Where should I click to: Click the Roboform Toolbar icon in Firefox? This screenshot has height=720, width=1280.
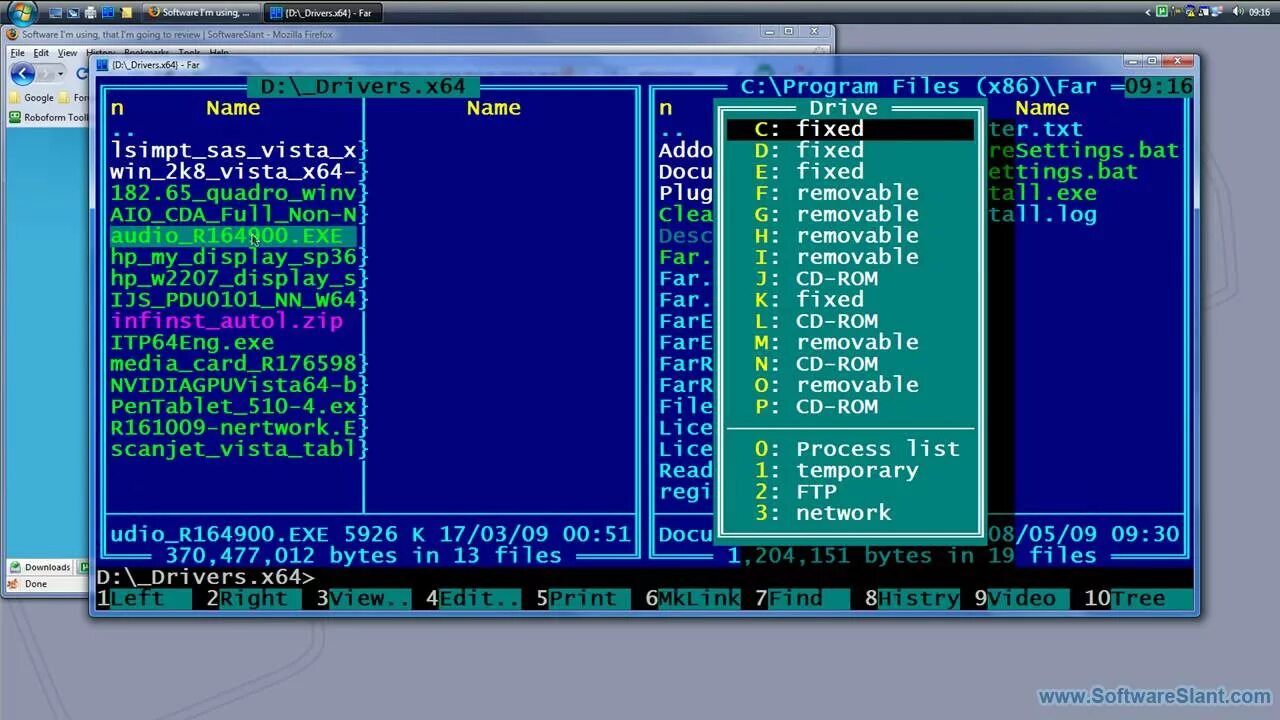15,117
